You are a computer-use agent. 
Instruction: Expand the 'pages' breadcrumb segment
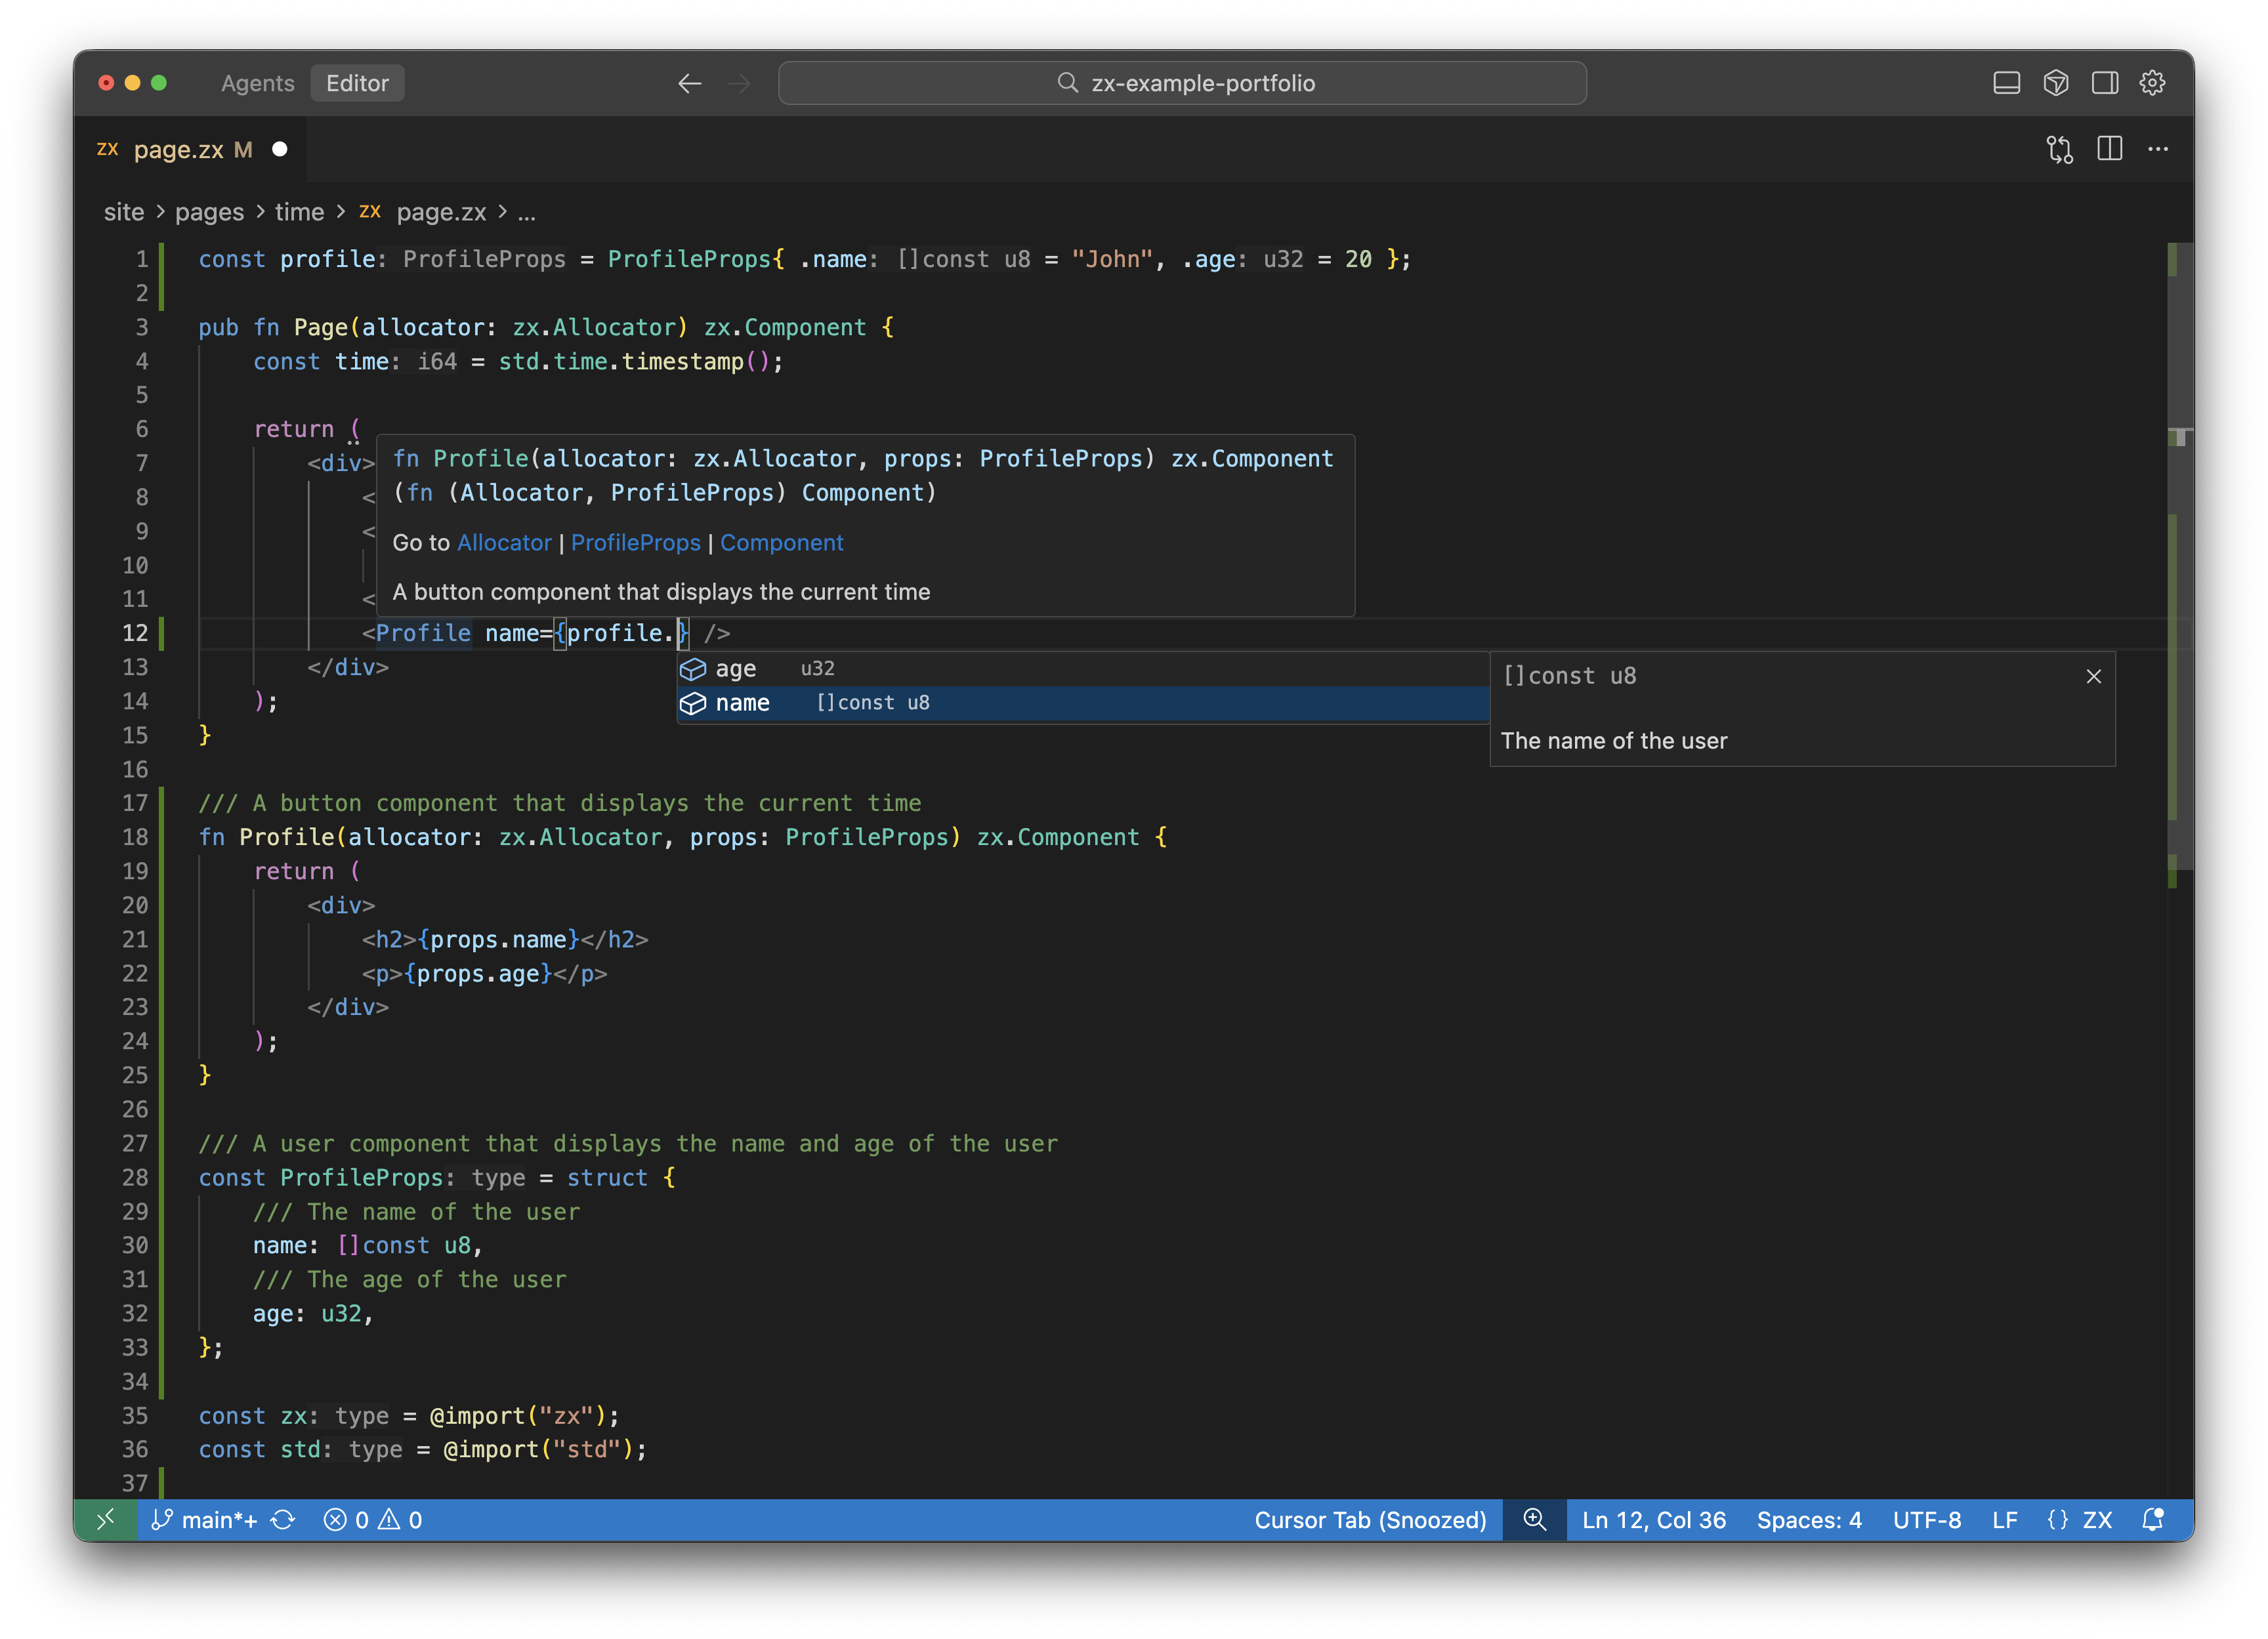[209, 212]
